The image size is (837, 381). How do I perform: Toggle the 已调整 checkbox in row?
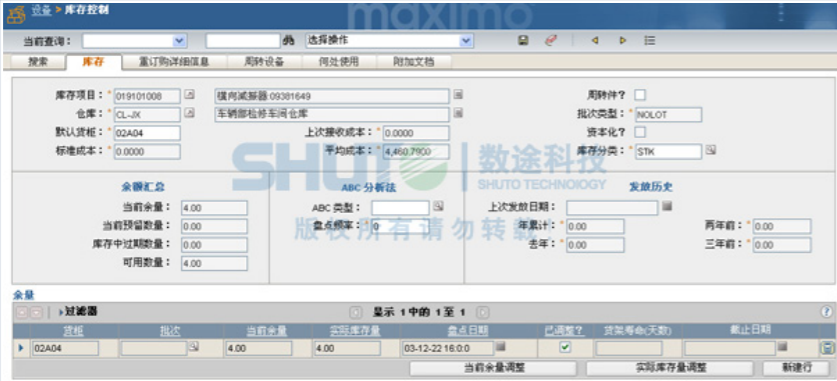565,347
